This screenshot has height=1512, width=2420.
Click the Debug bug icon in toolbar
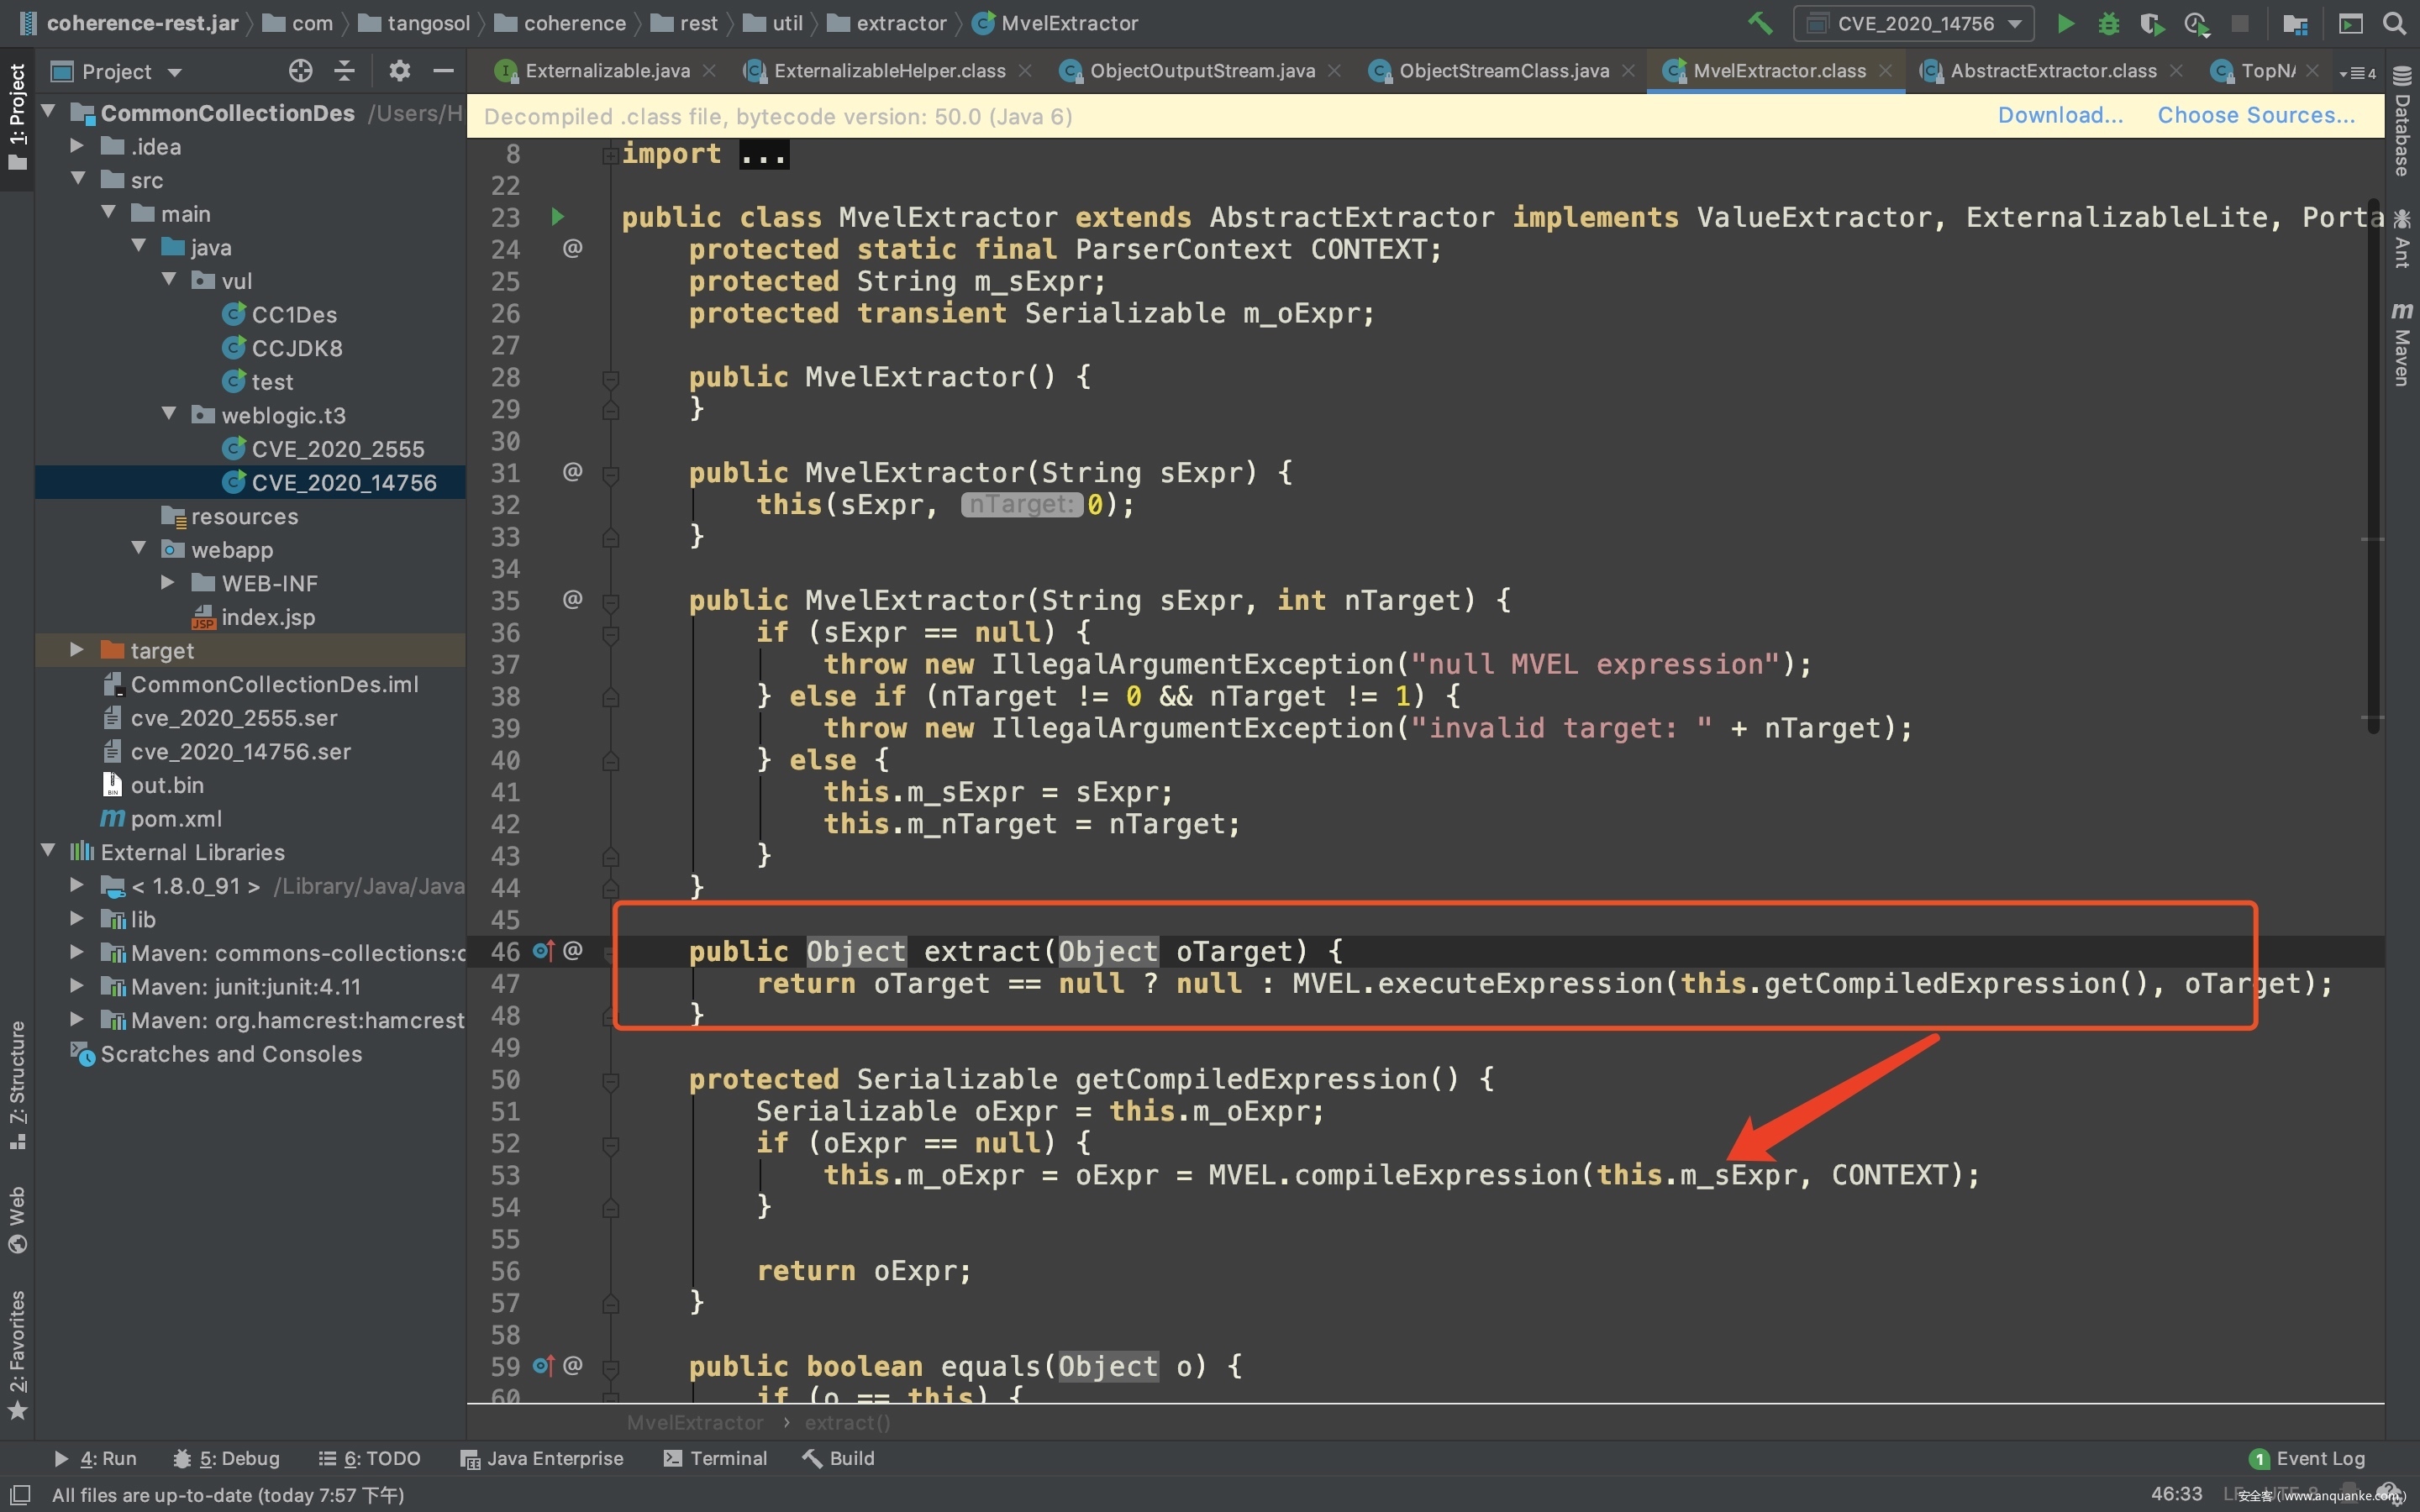coord(2108,23)
